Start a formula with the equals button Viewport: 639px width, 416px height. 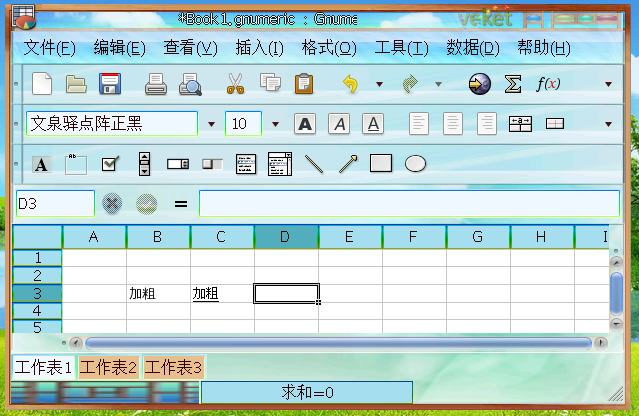[181, 204]
